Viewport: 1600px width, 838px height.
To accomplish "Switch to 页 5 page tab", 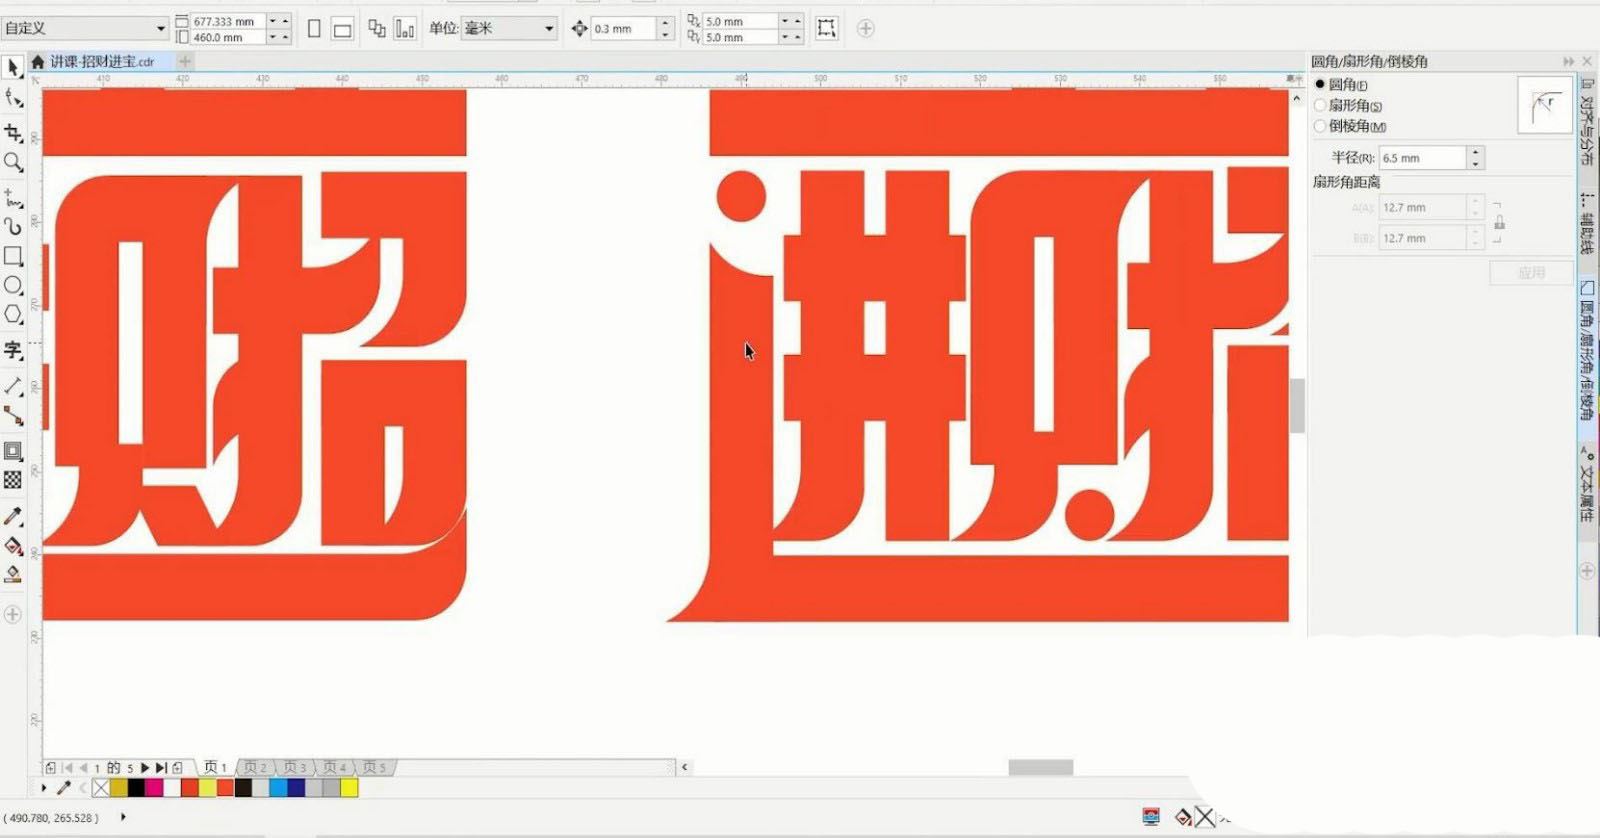I will (x=374, y=767).
